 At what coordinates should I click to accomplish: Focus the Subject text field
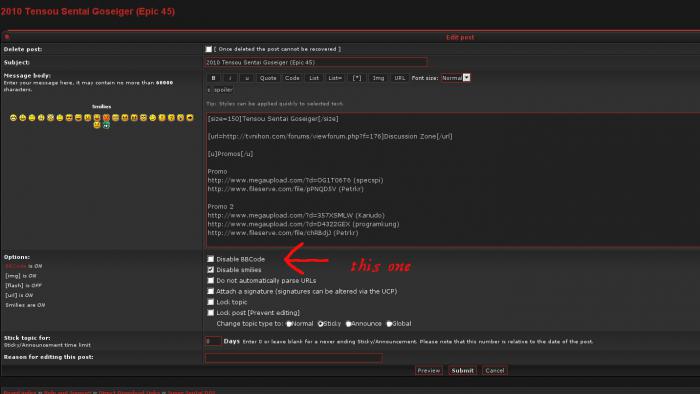(x=316, y=62)
